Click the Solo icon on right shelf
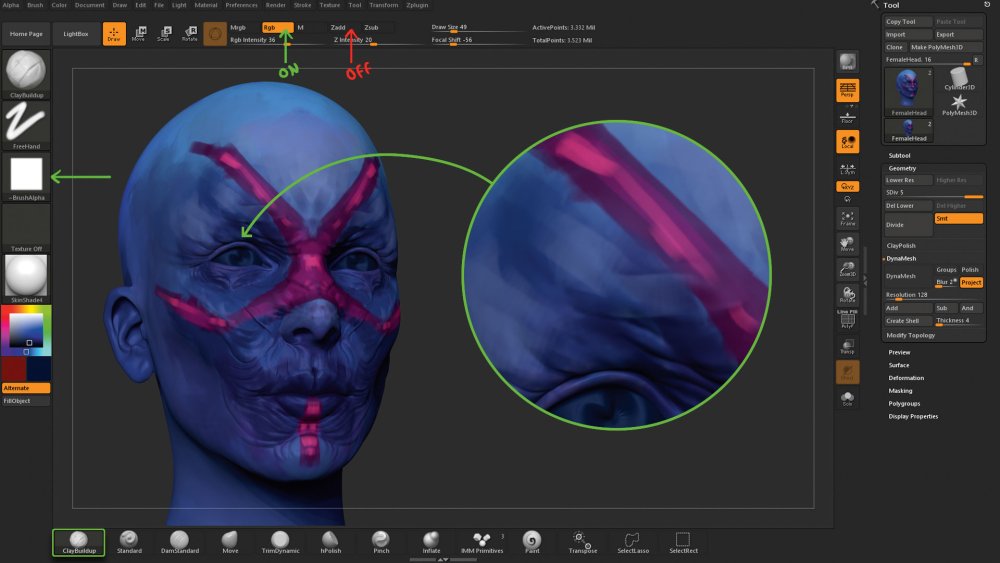This screenshot has width=1000, height=563. [x=848, y=398]
